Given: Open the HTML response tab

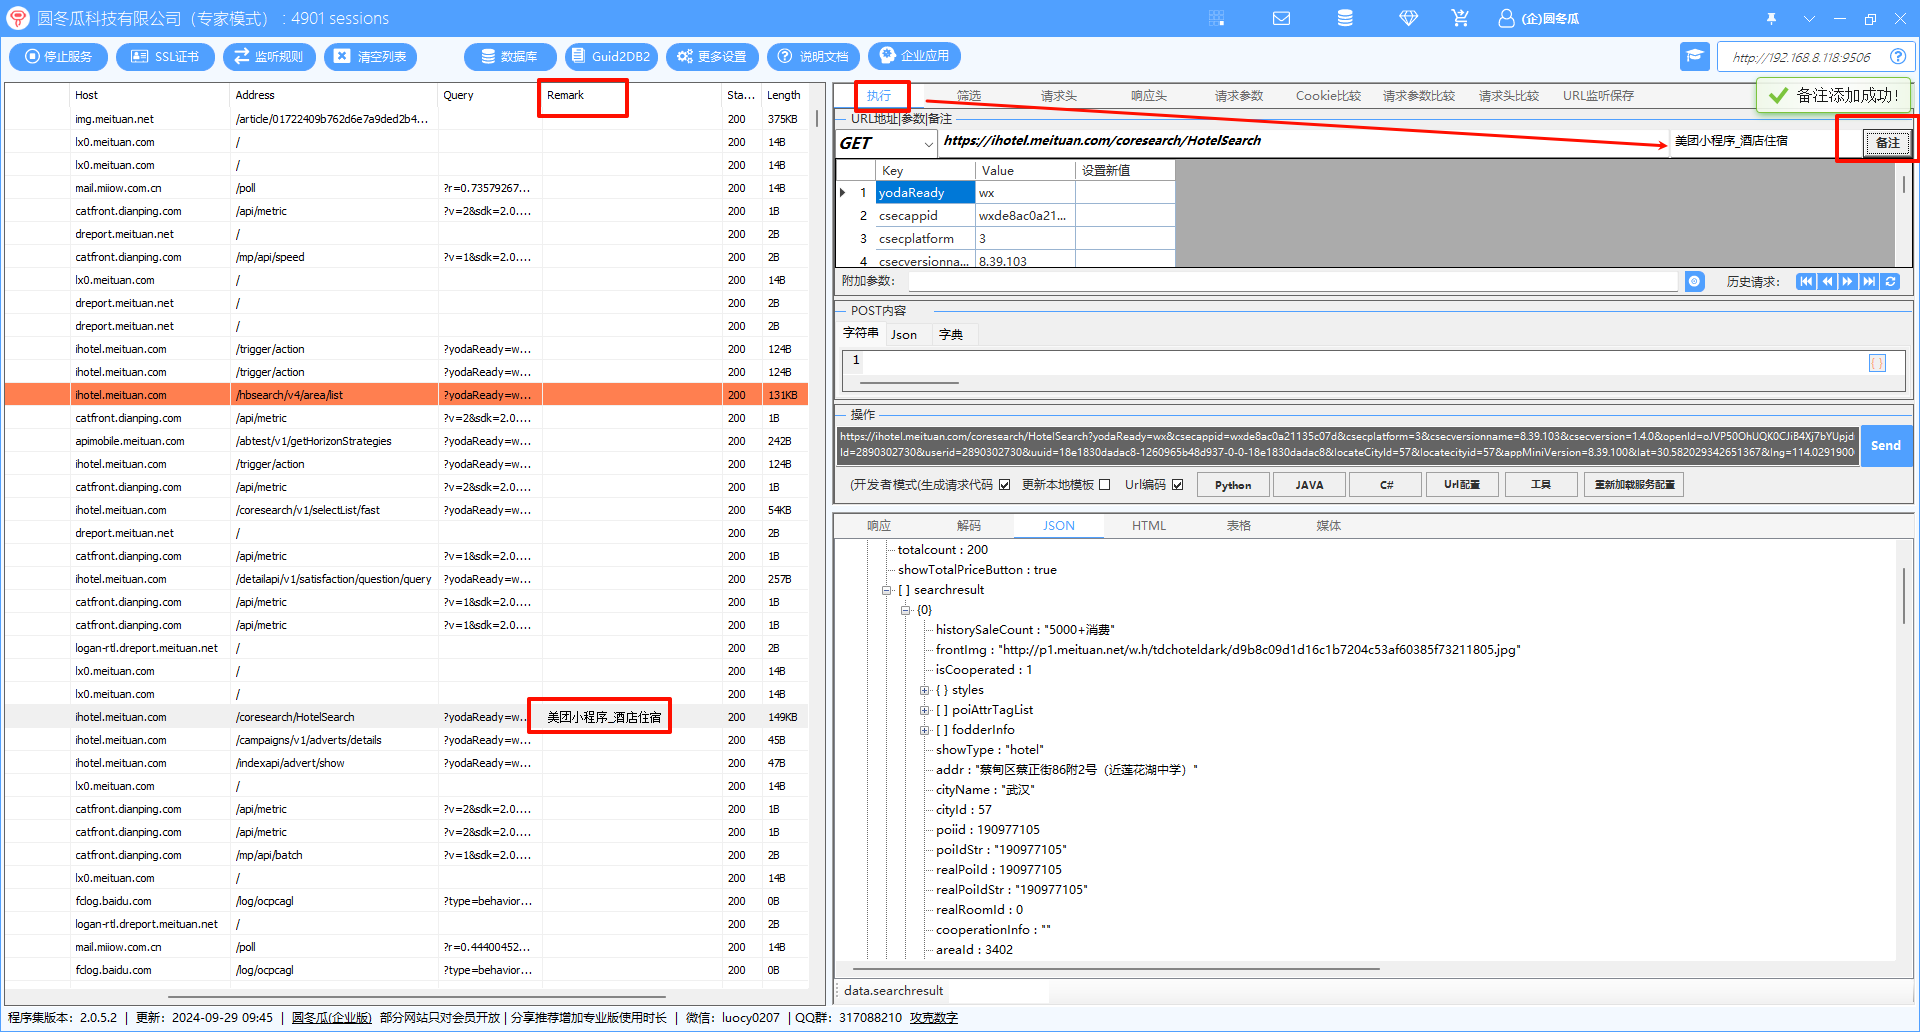Looking at the screenshot, I should click(x=1148, y=526).
